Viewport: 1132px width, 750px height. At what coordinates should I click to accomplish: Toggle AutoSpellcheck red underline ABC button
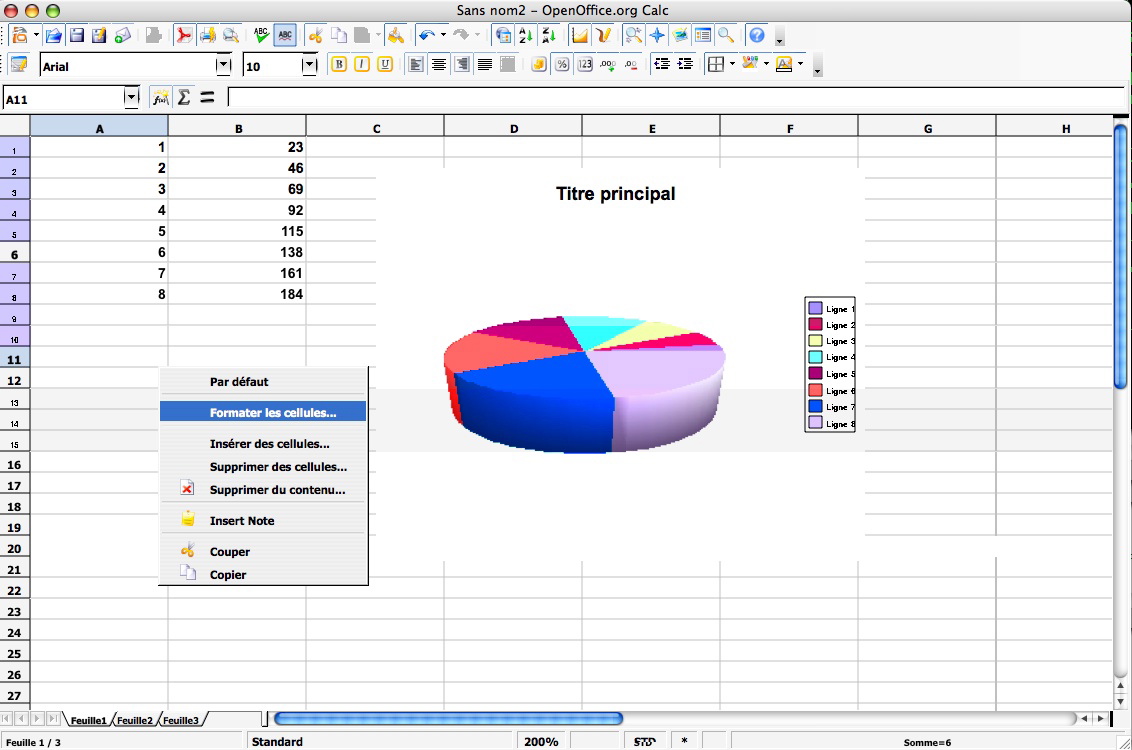(x=285, y=35)
